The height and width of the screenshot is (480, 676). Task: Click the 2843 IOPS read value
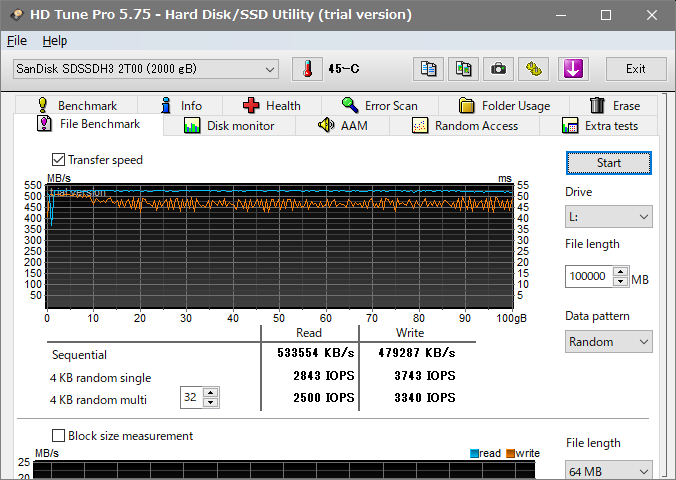324,376
